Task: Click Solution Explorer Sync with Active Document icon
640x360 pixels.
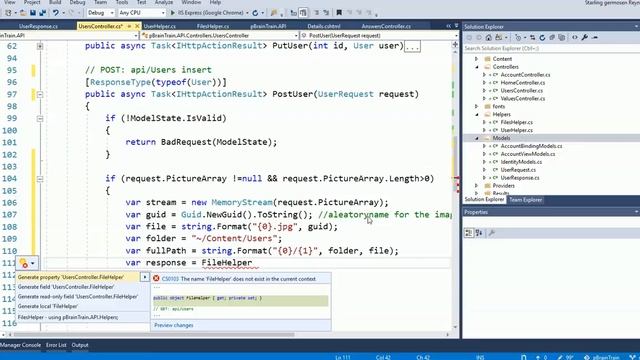Action: (533, 38)
